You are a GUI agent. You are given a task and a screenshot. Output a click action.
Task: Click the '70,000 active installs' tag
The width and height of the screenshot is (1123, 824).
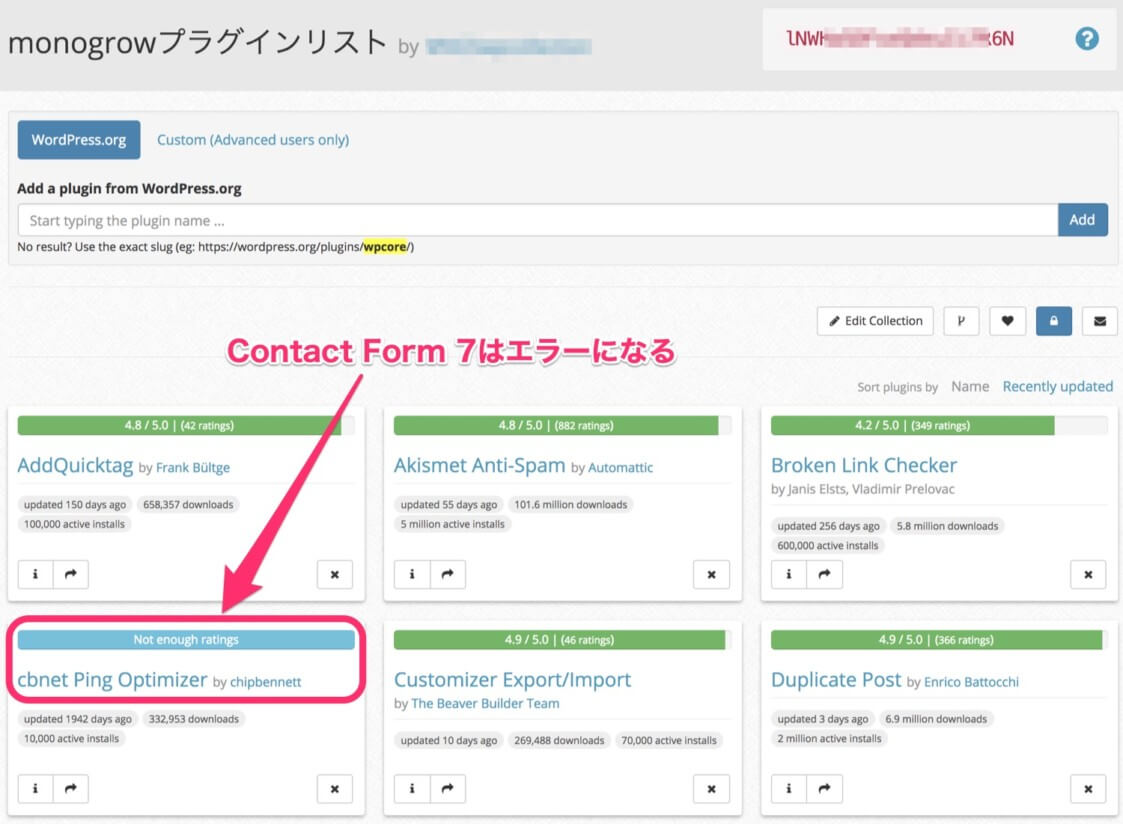pos(669,740)
